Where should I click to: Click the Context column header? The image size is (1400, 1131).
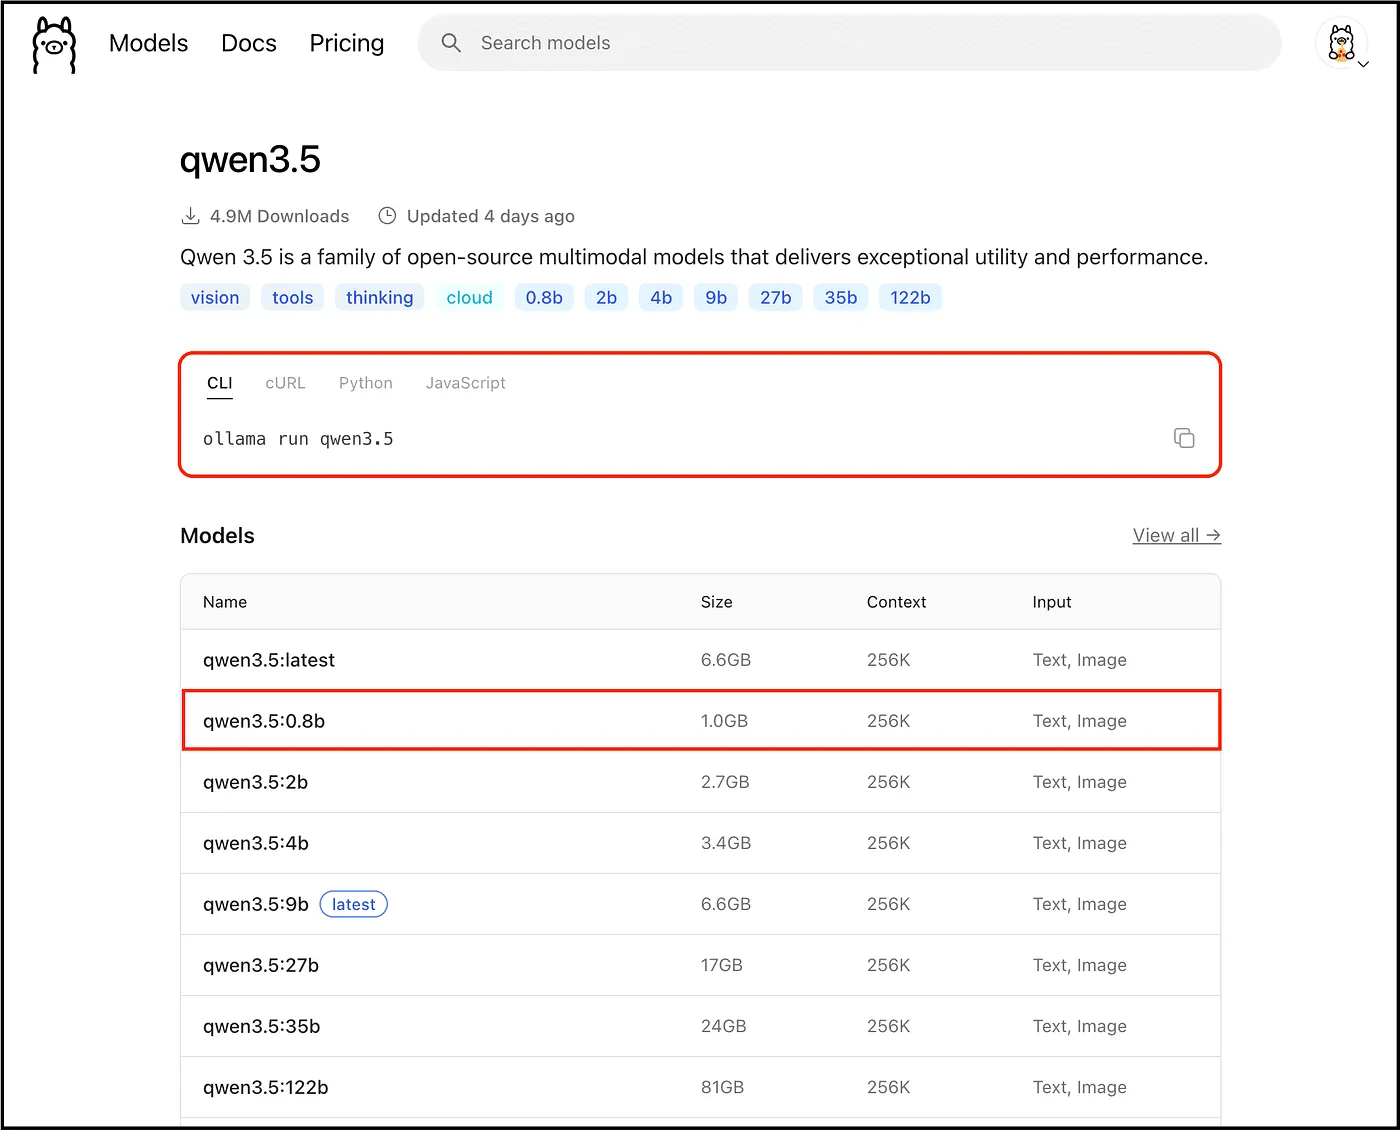pyautogui.click(x=897, y=602)
